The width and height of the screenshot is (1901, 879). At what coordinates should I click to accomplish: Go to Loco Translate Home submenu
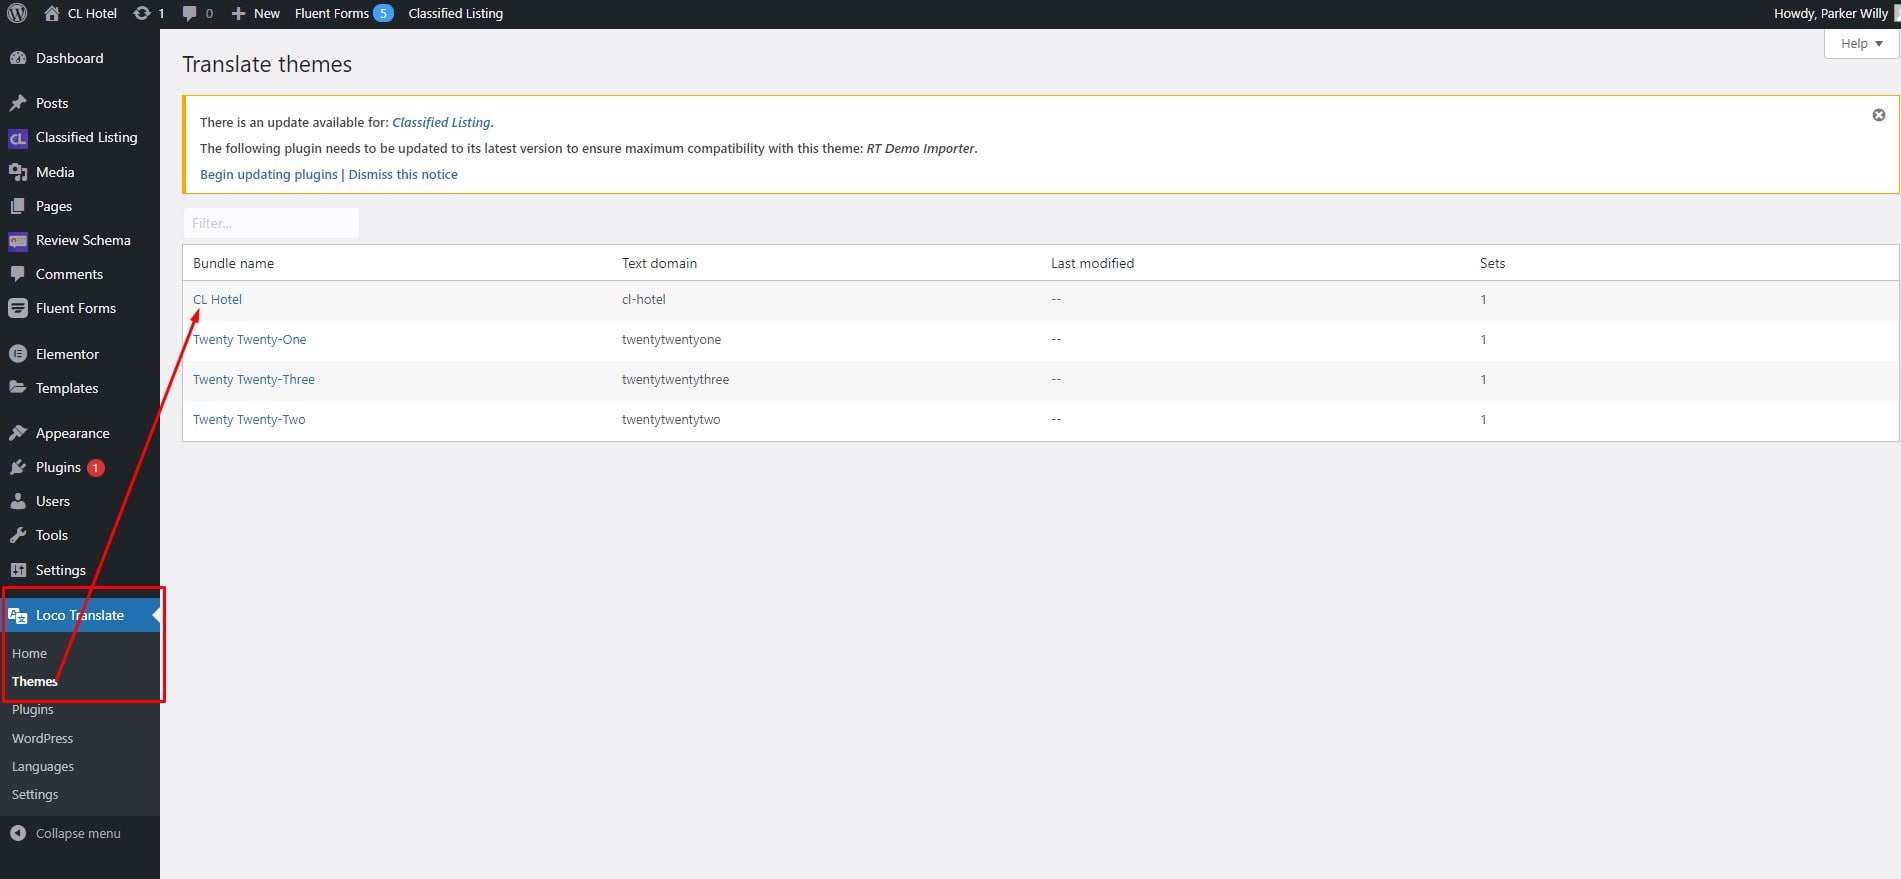tap(29, 653)
